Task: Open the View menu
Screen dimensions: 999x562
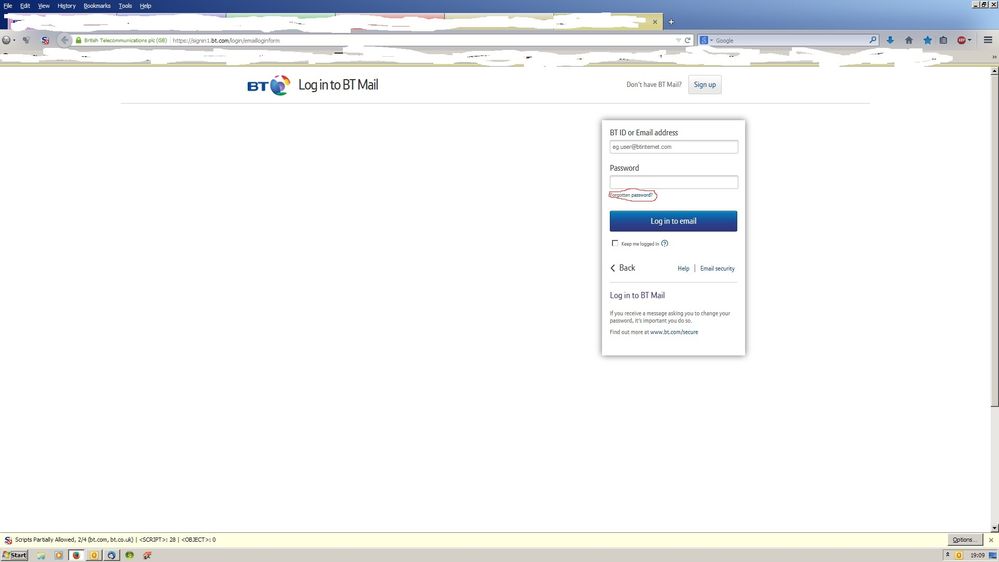Action: pos(43,6)
